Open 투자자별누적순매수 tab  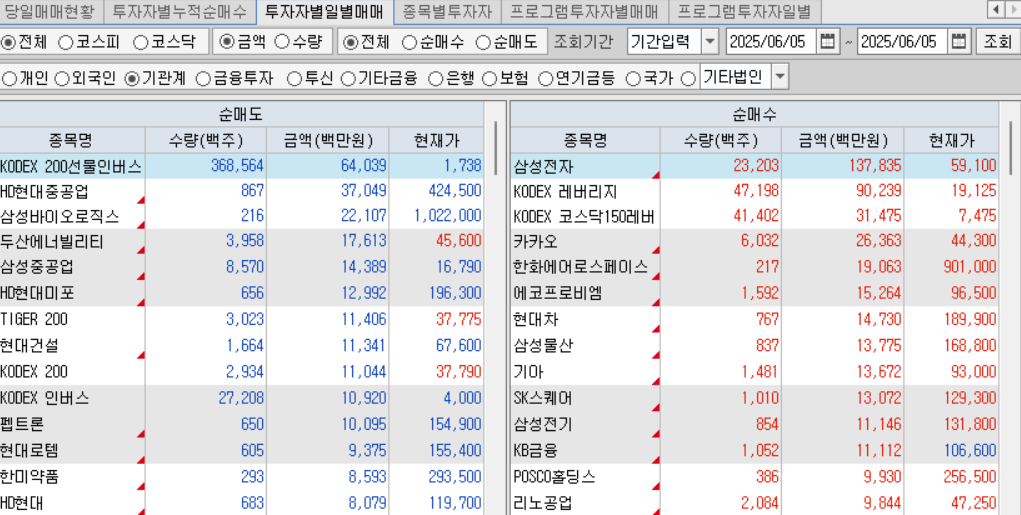[180, 11]
